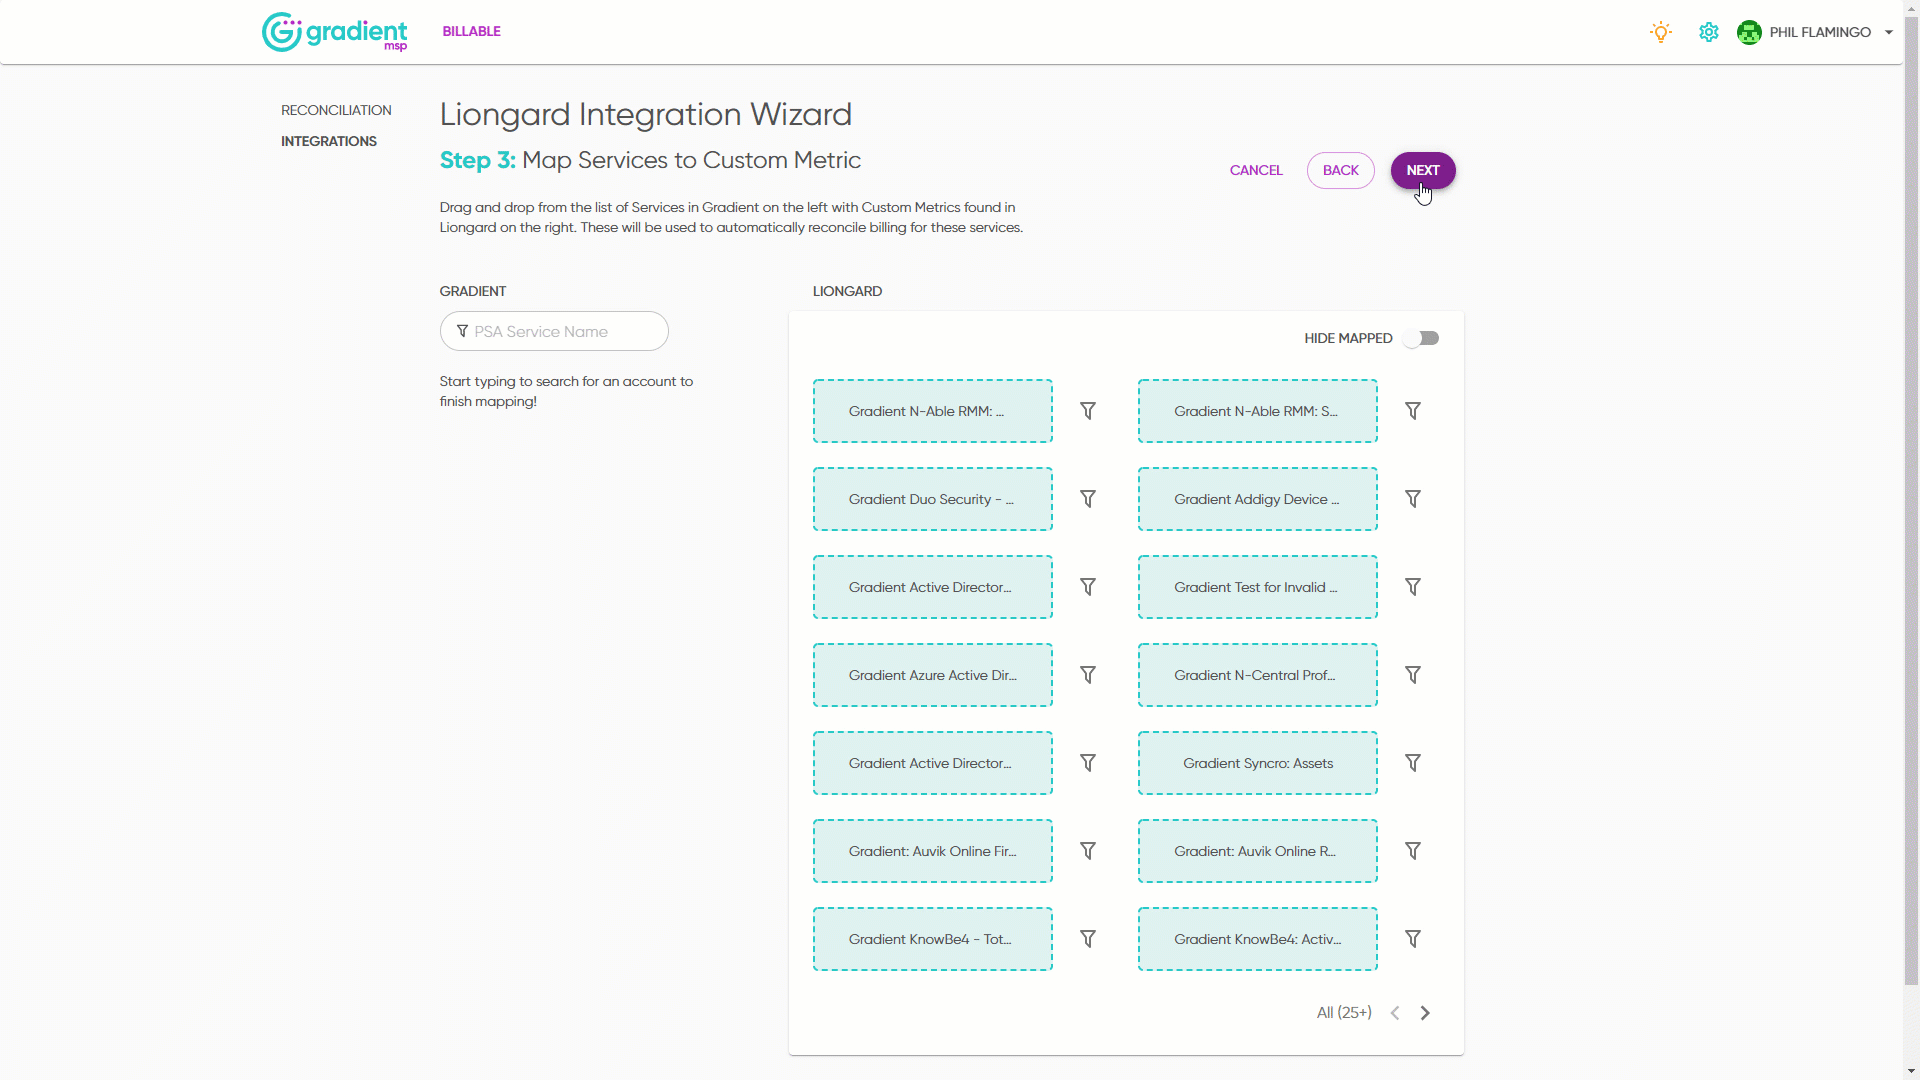Select the Gradient Test for Invalid card

pyautogui.click(x=1258, y=587)
